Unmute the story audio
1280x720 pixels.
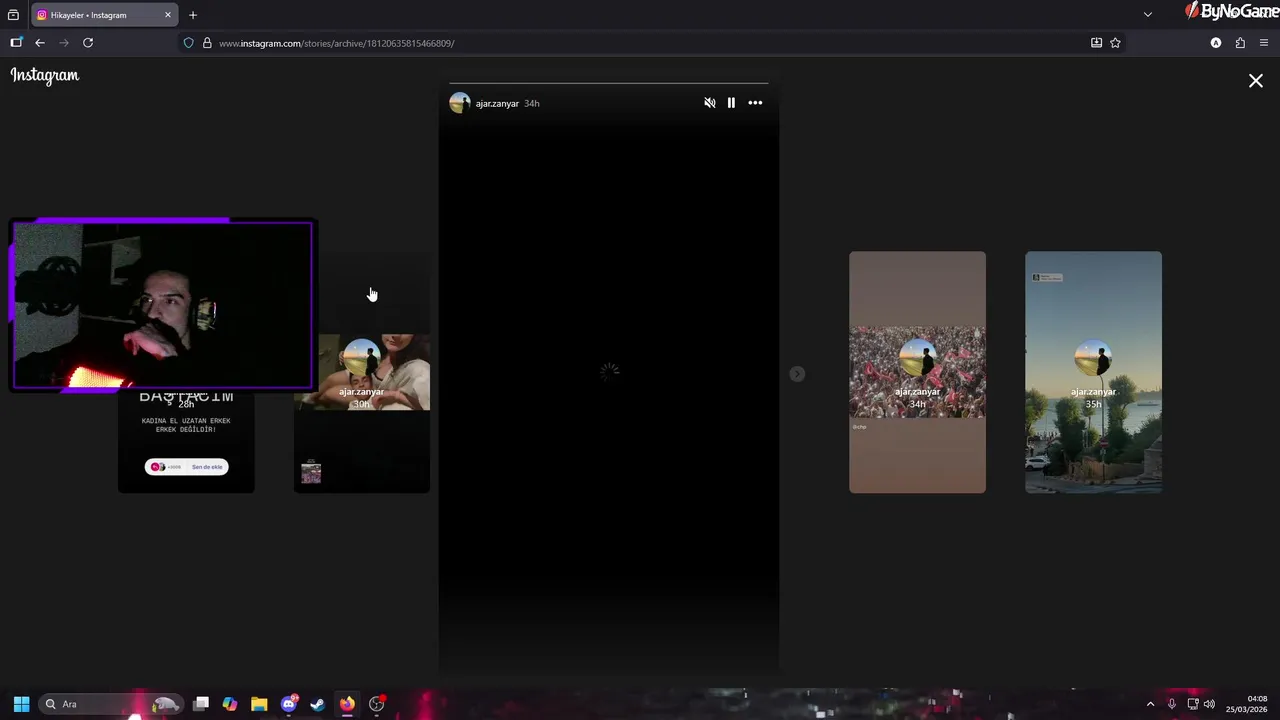[x=710, y=103]
